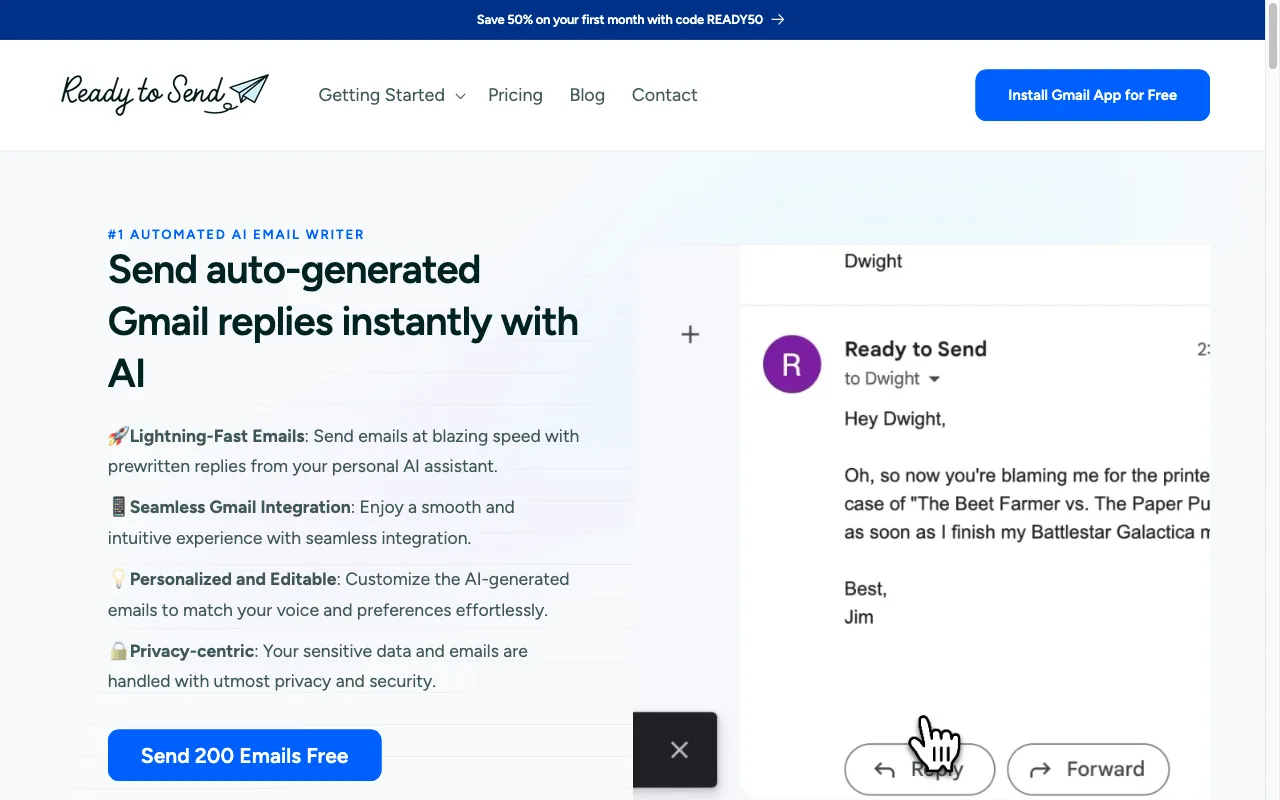1280x800 pixels.
Task: Open the Pricing page
Action: [515, 95]
